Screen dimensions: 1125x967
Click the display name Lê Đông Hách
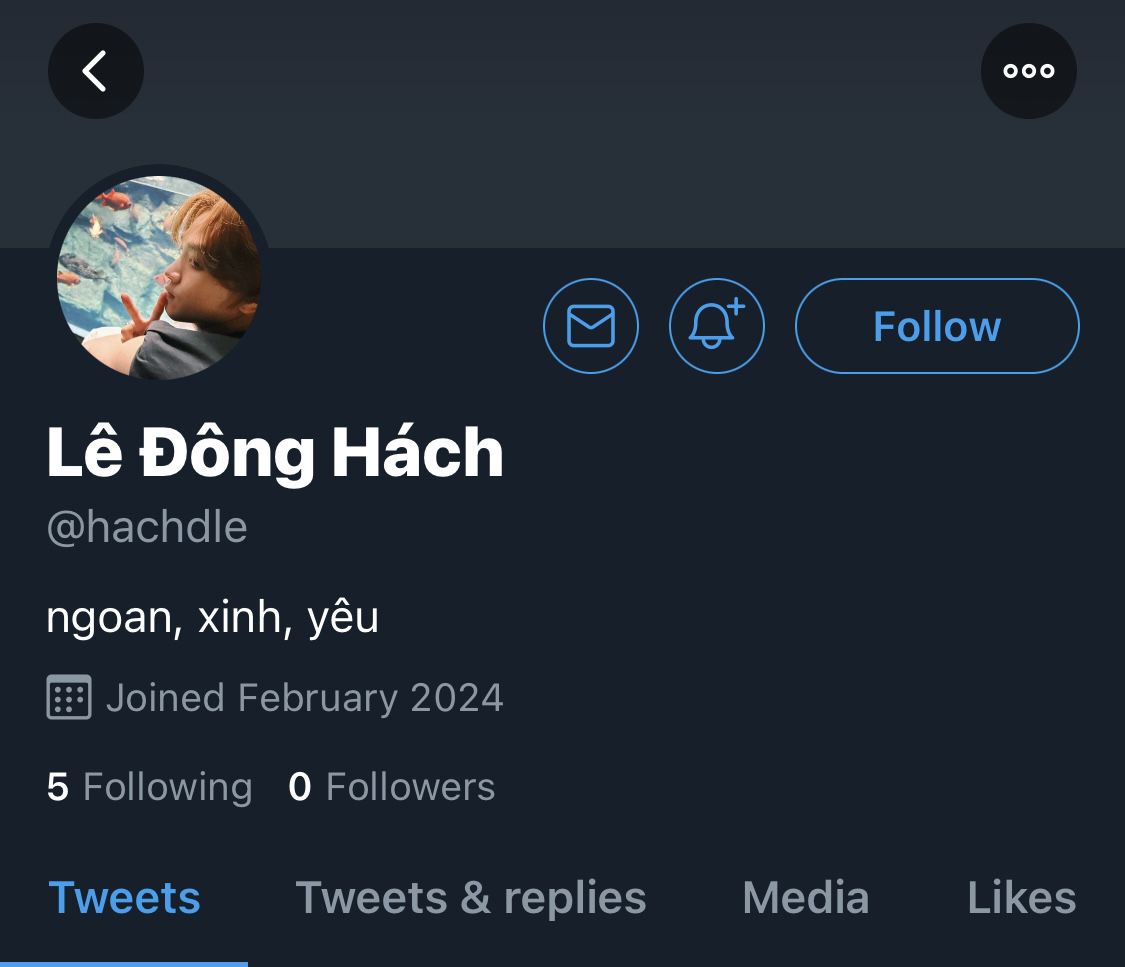(x=275, y=453)
